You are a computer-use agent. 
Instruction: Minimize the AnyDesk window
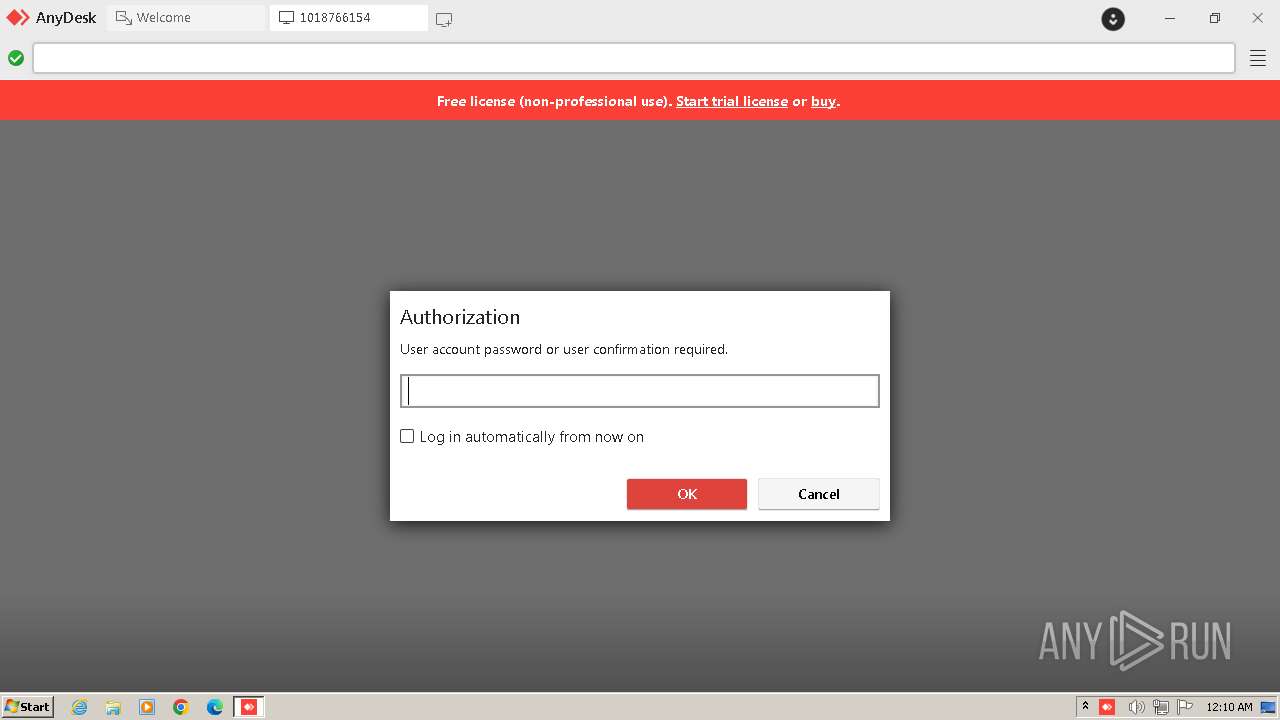click(1170, 18)
